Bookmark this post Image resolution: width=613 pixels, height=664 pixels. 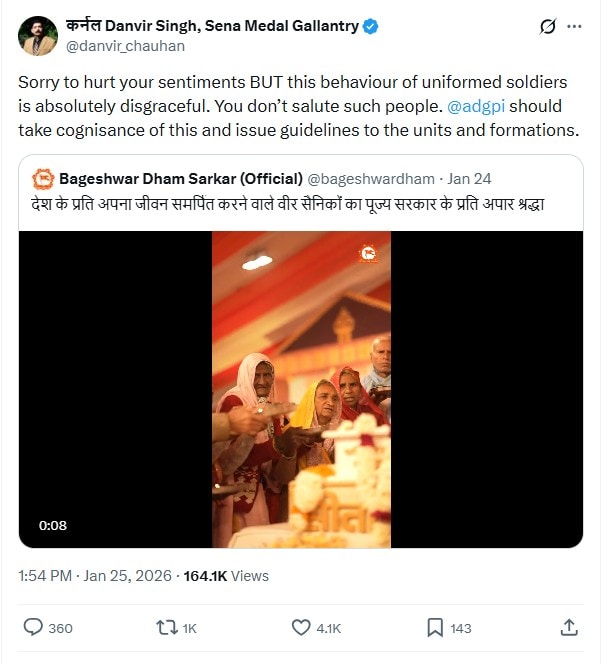[435, 627]
